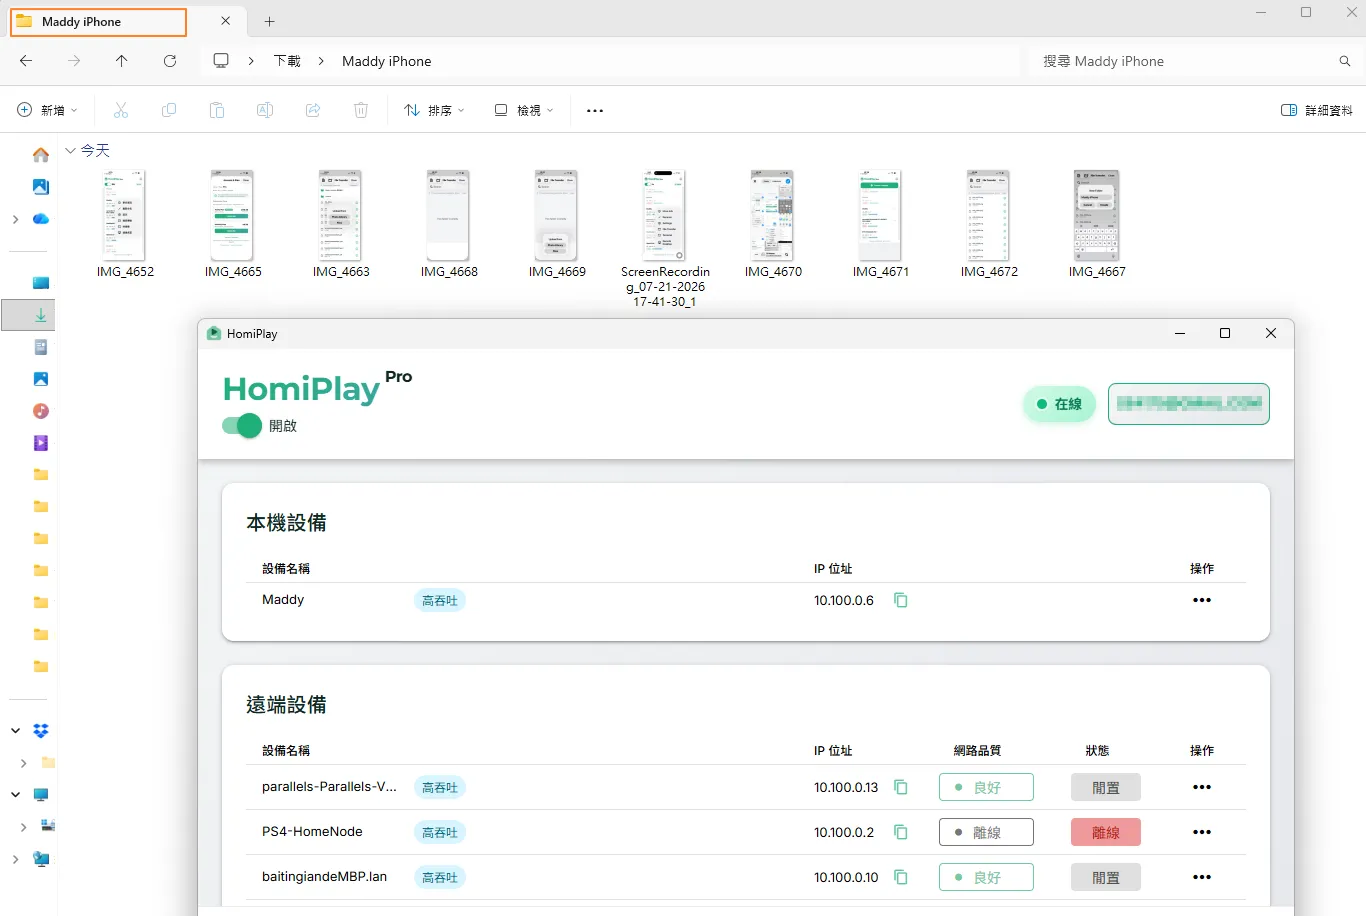Image resolution: width=1366 pixels, height=916 pixels.
Task: Click the 閒置 status for parallels device
Action: (x=1106, y=787)
